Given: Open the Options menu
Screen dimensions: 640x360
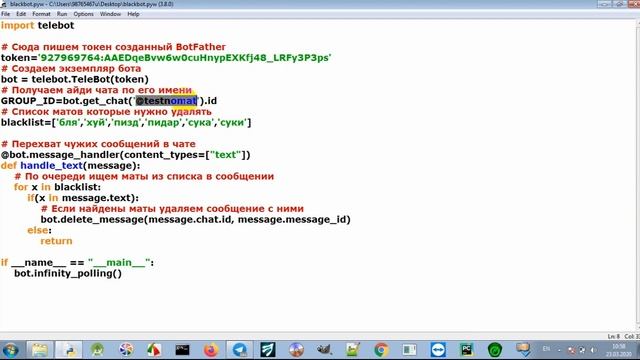Looking at the screenshot, I should [x=83, y=14].
